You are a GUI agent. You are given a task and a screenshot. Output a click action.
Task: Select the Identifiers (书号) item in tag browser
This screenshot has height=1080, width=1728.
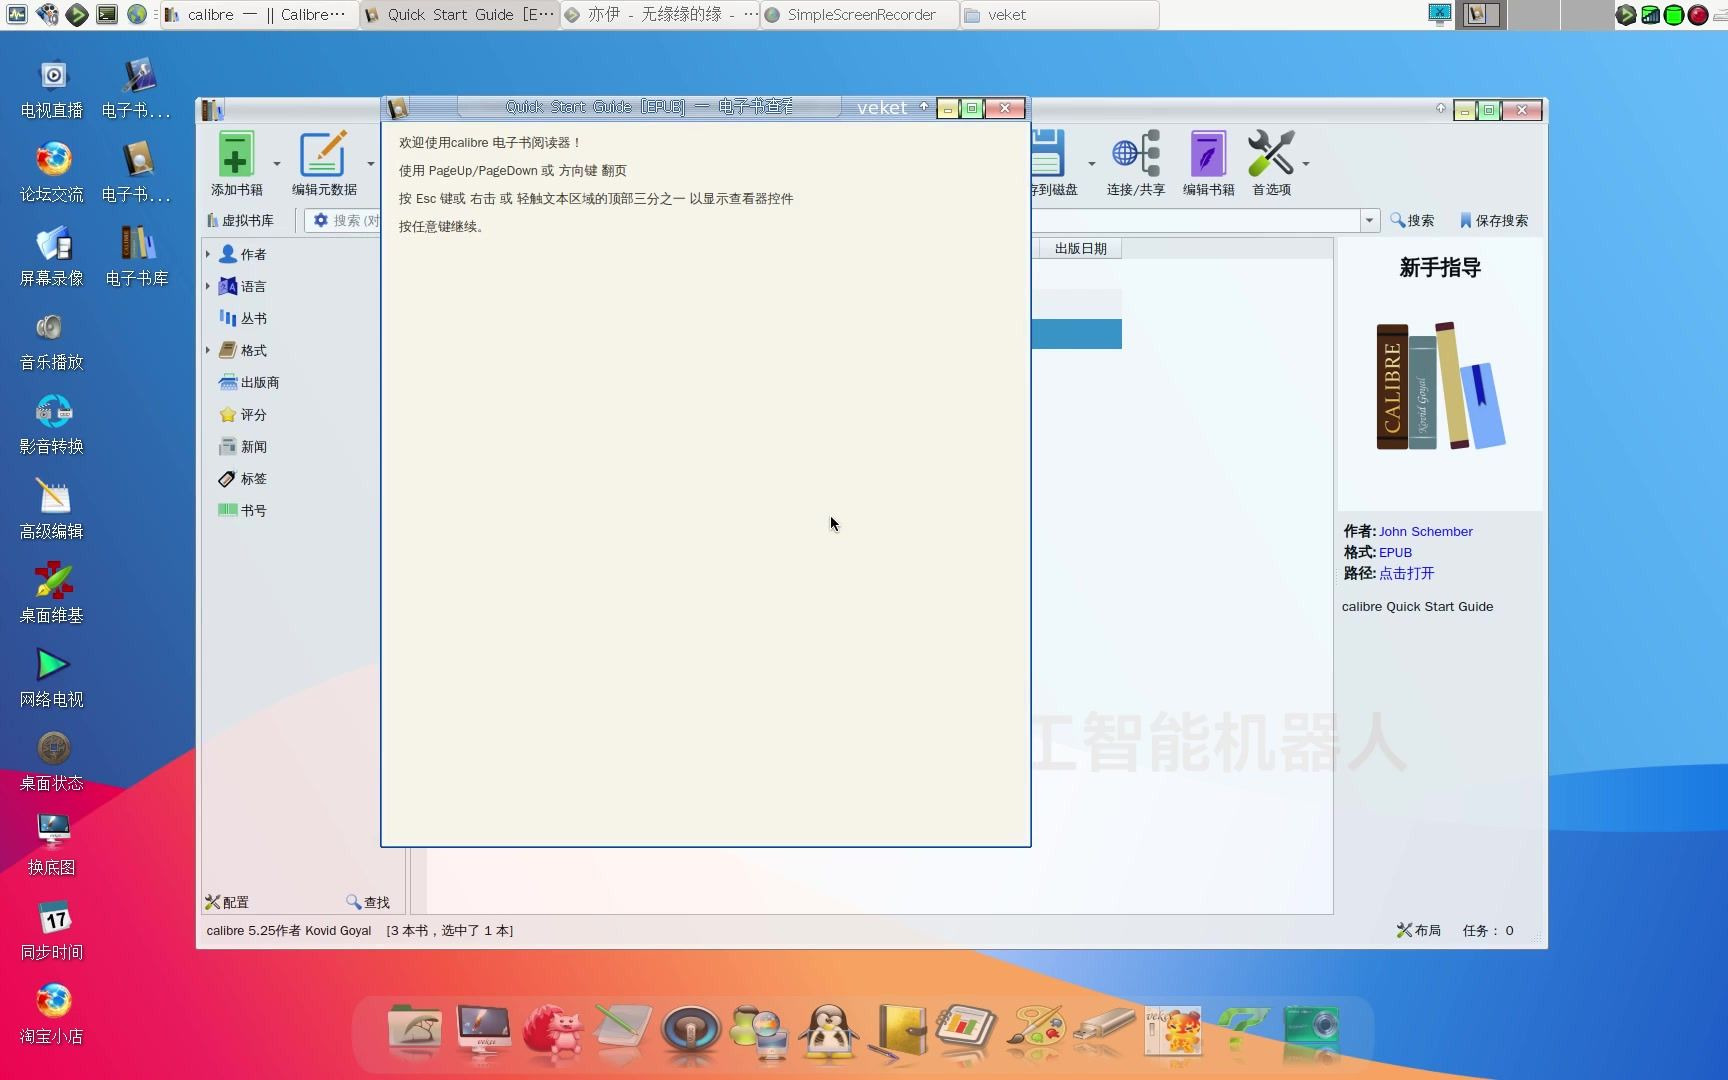coord(243,510)
